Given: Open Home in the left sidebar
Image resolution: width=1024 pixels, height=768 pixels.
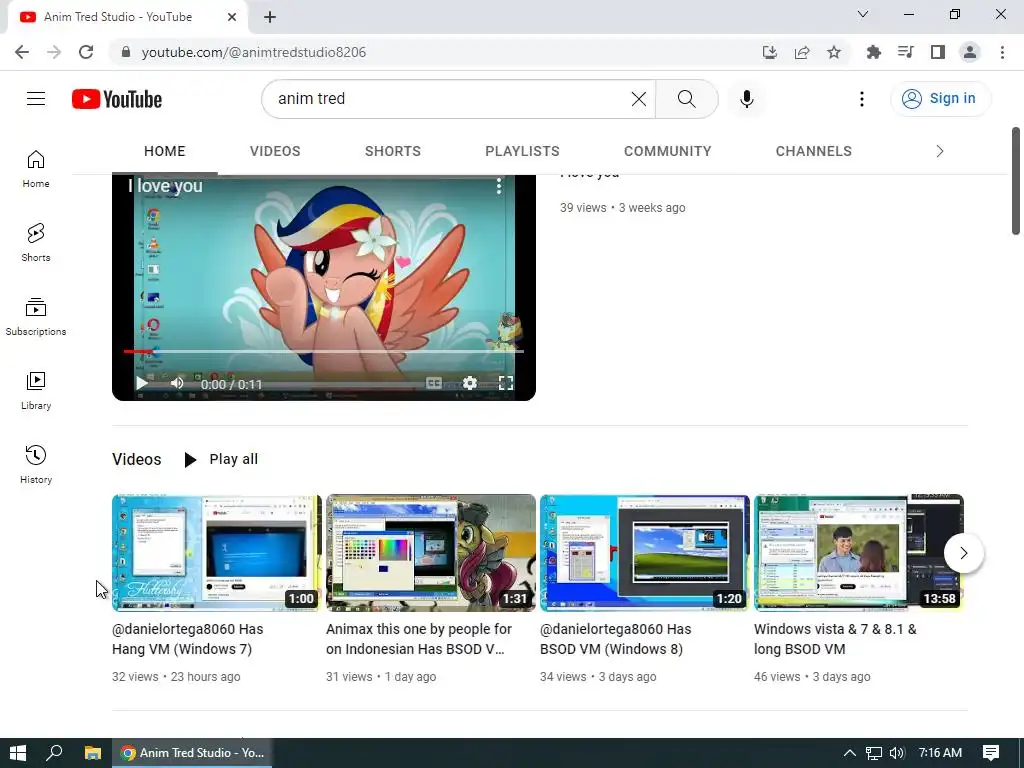Looking at the screenshot, I should tap(36, 169).
